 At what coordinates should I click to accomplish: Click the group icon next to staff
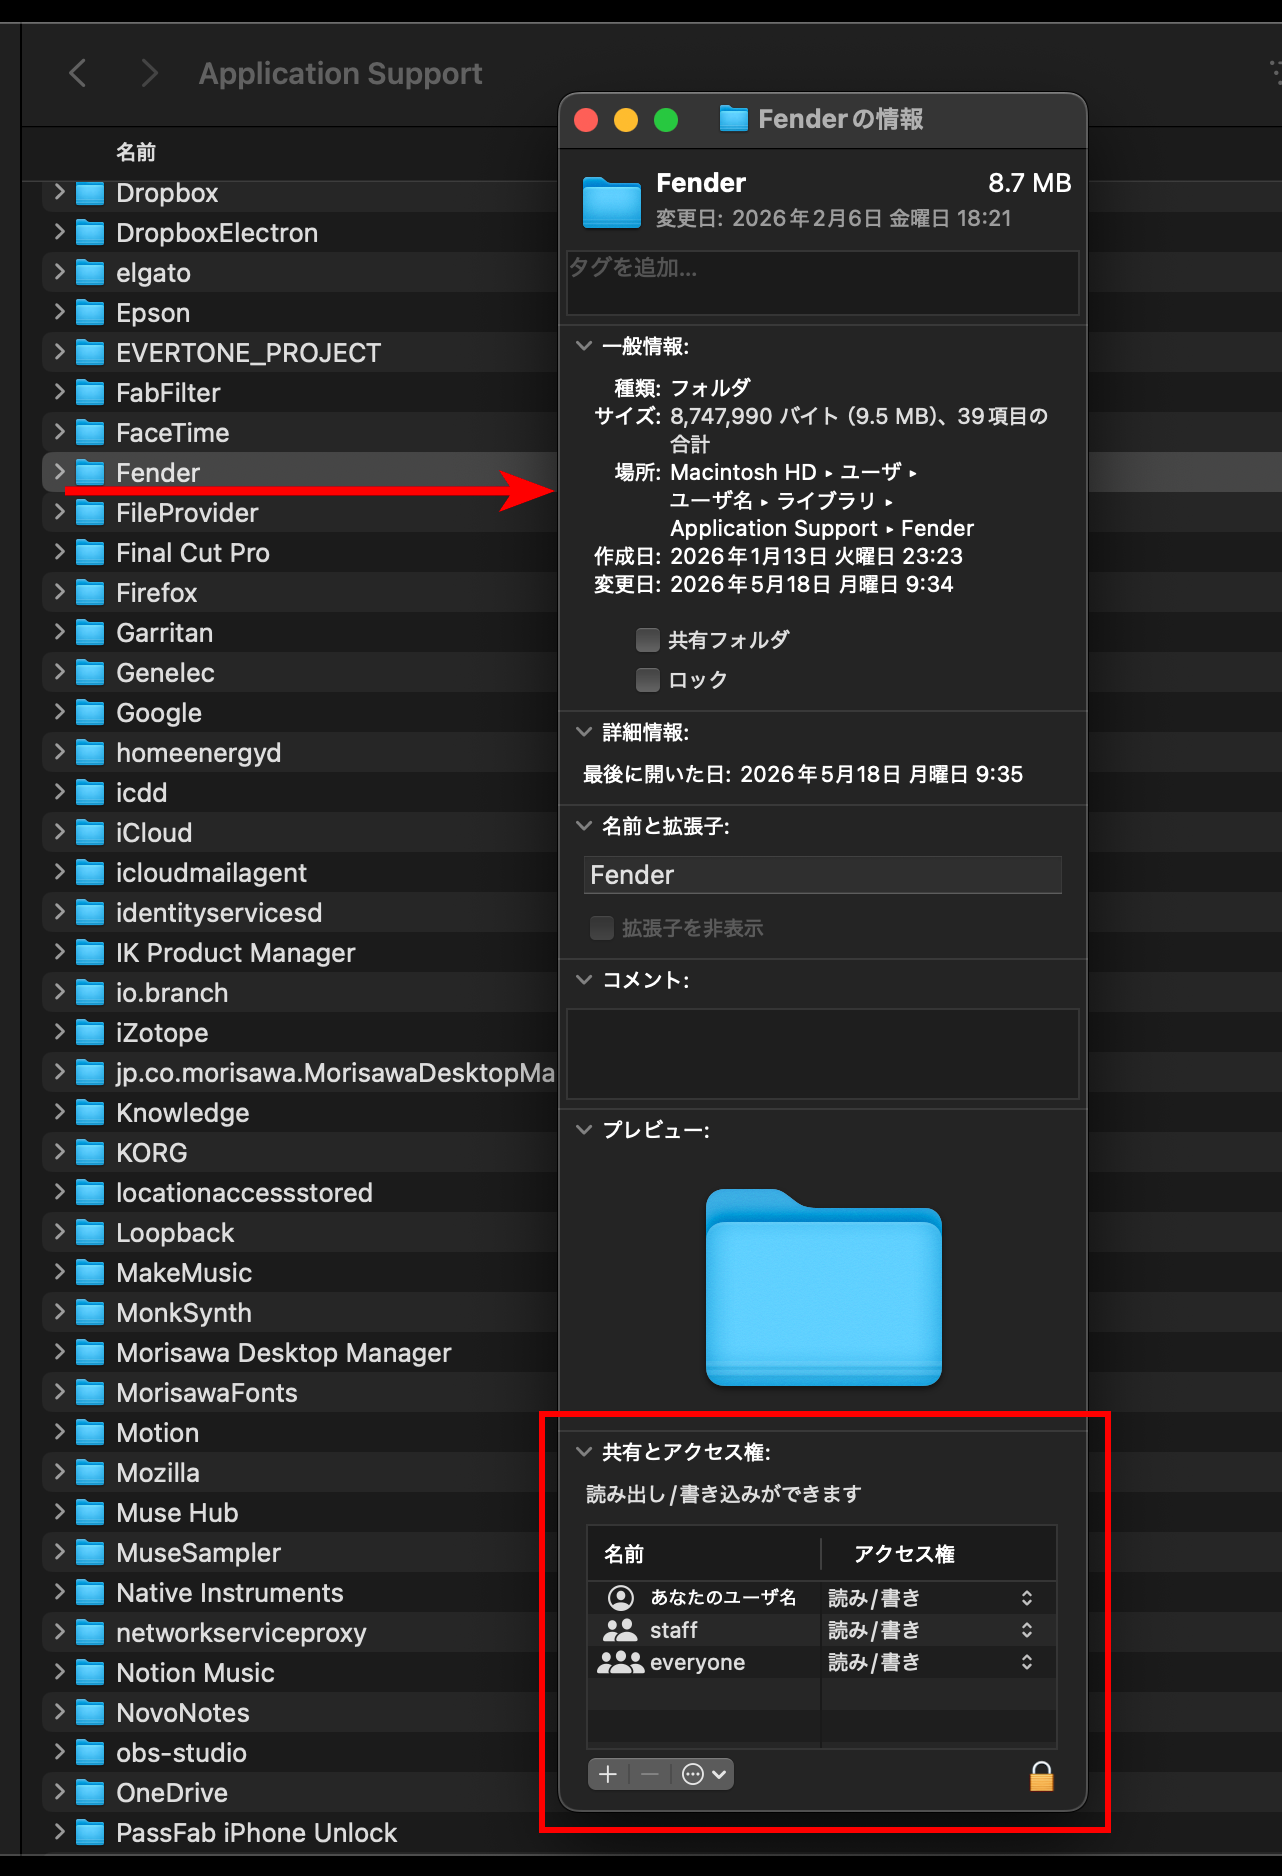pyautogui.click(x=620, y=1630)
